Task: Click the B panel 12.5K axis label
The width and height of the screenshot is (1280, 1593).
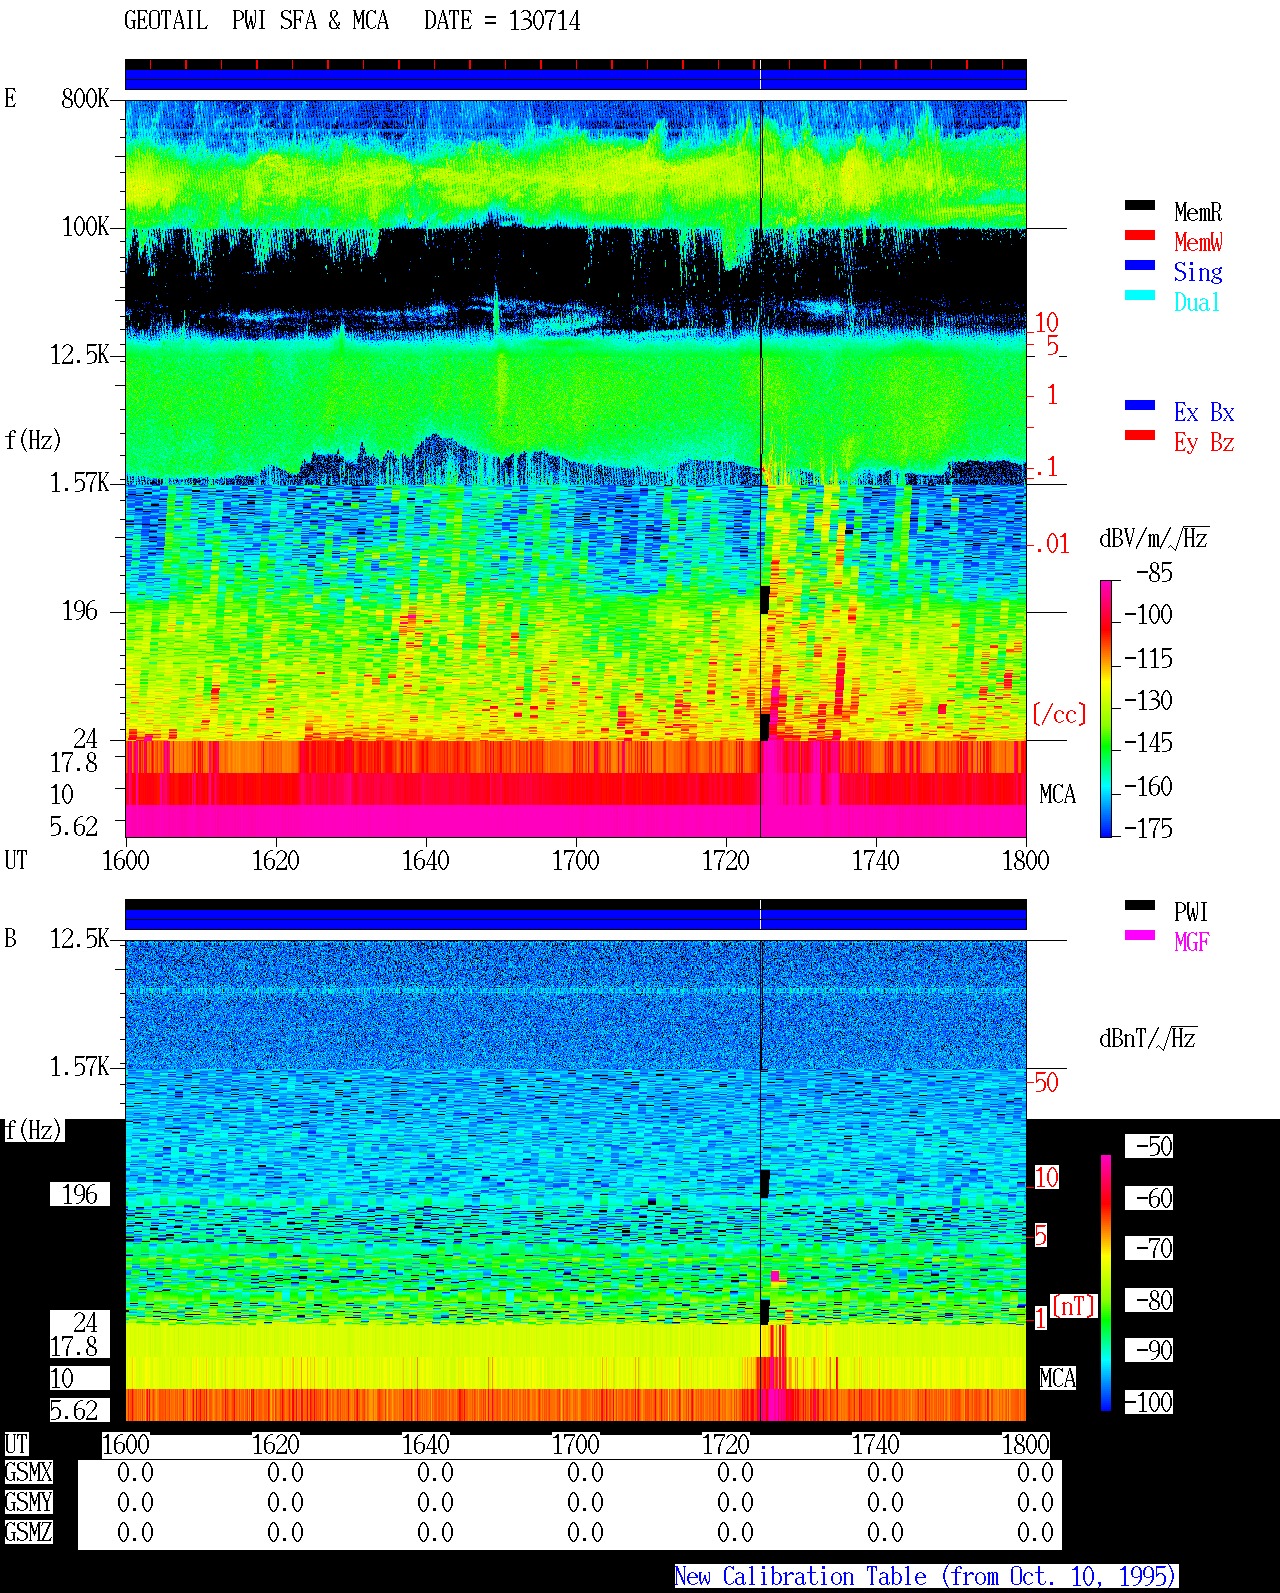Action: pyautogui.click(x=80, y=939)
